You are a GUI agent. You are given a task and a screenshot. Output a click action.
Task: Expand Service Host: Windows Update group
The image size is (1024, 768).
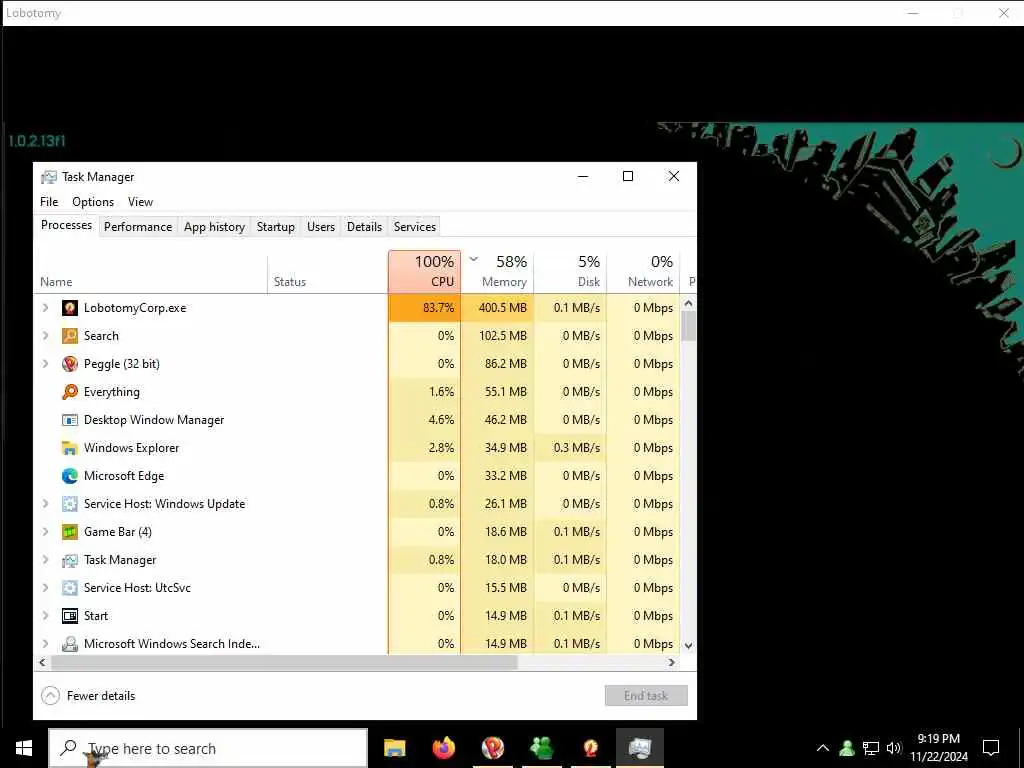[x=45, y=504]
